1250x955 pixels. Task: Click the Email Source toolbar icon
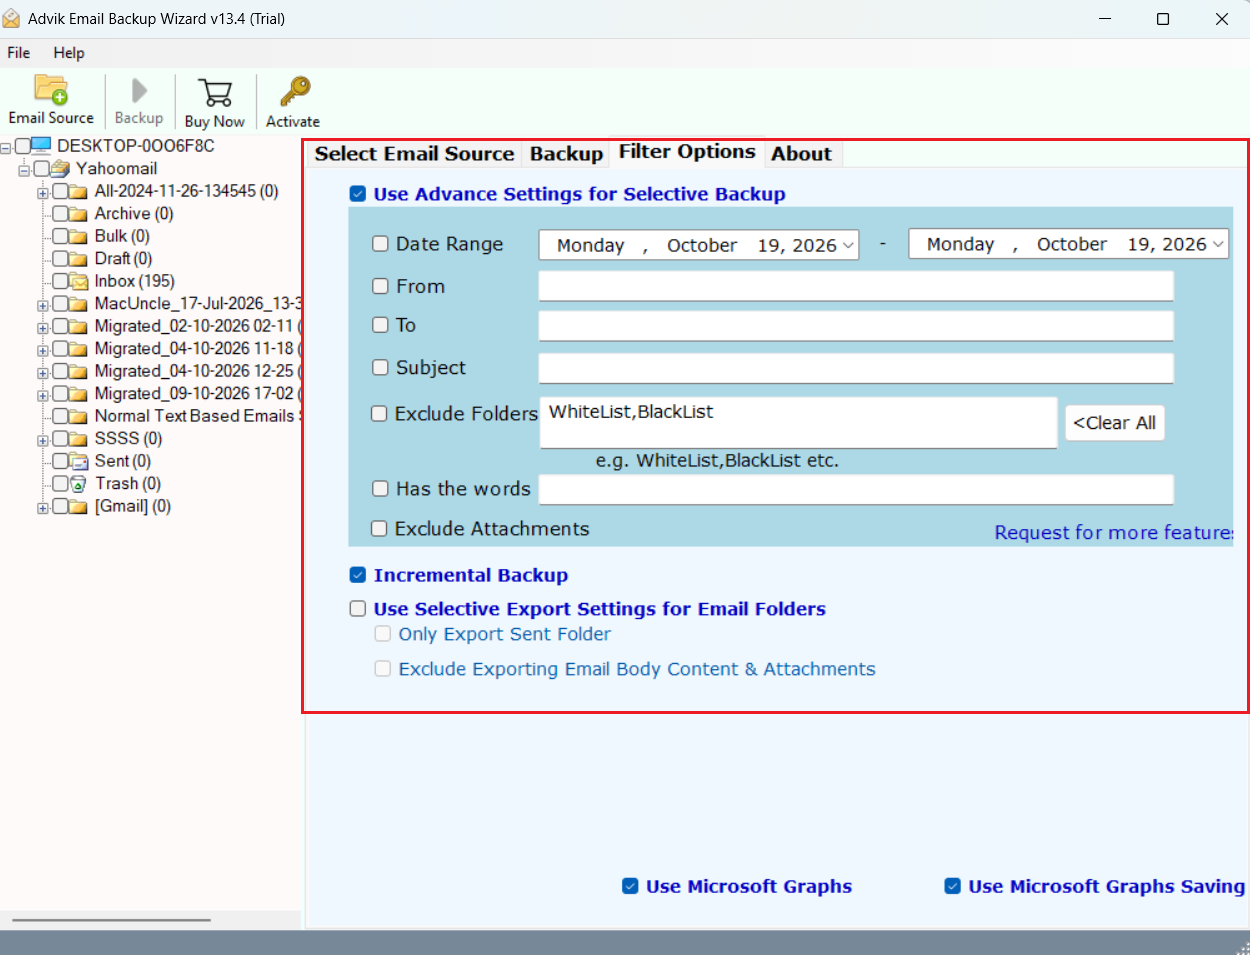[x=51, y=89]
